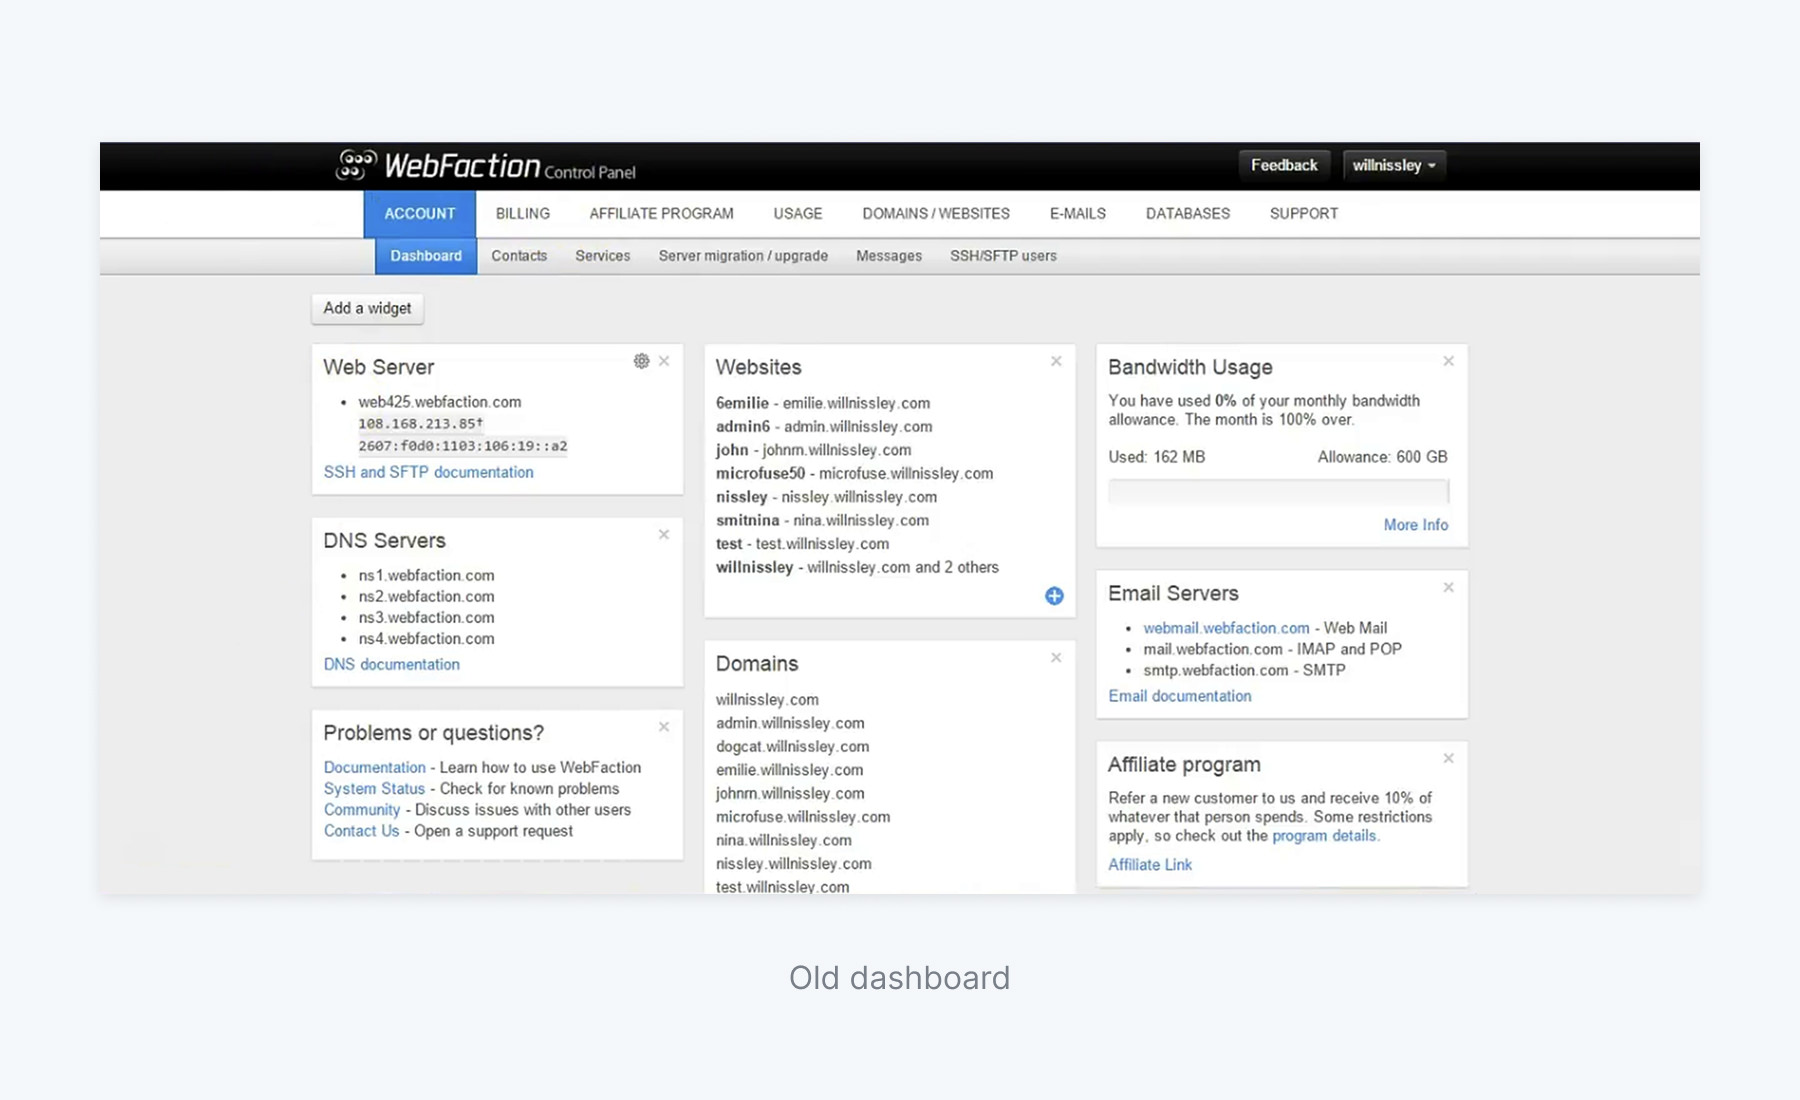The width and height of the screenshot is (1800, 1100).
Task: Click smtp.webfaction.com - SMTP entry
Action: pos(1244,670)
